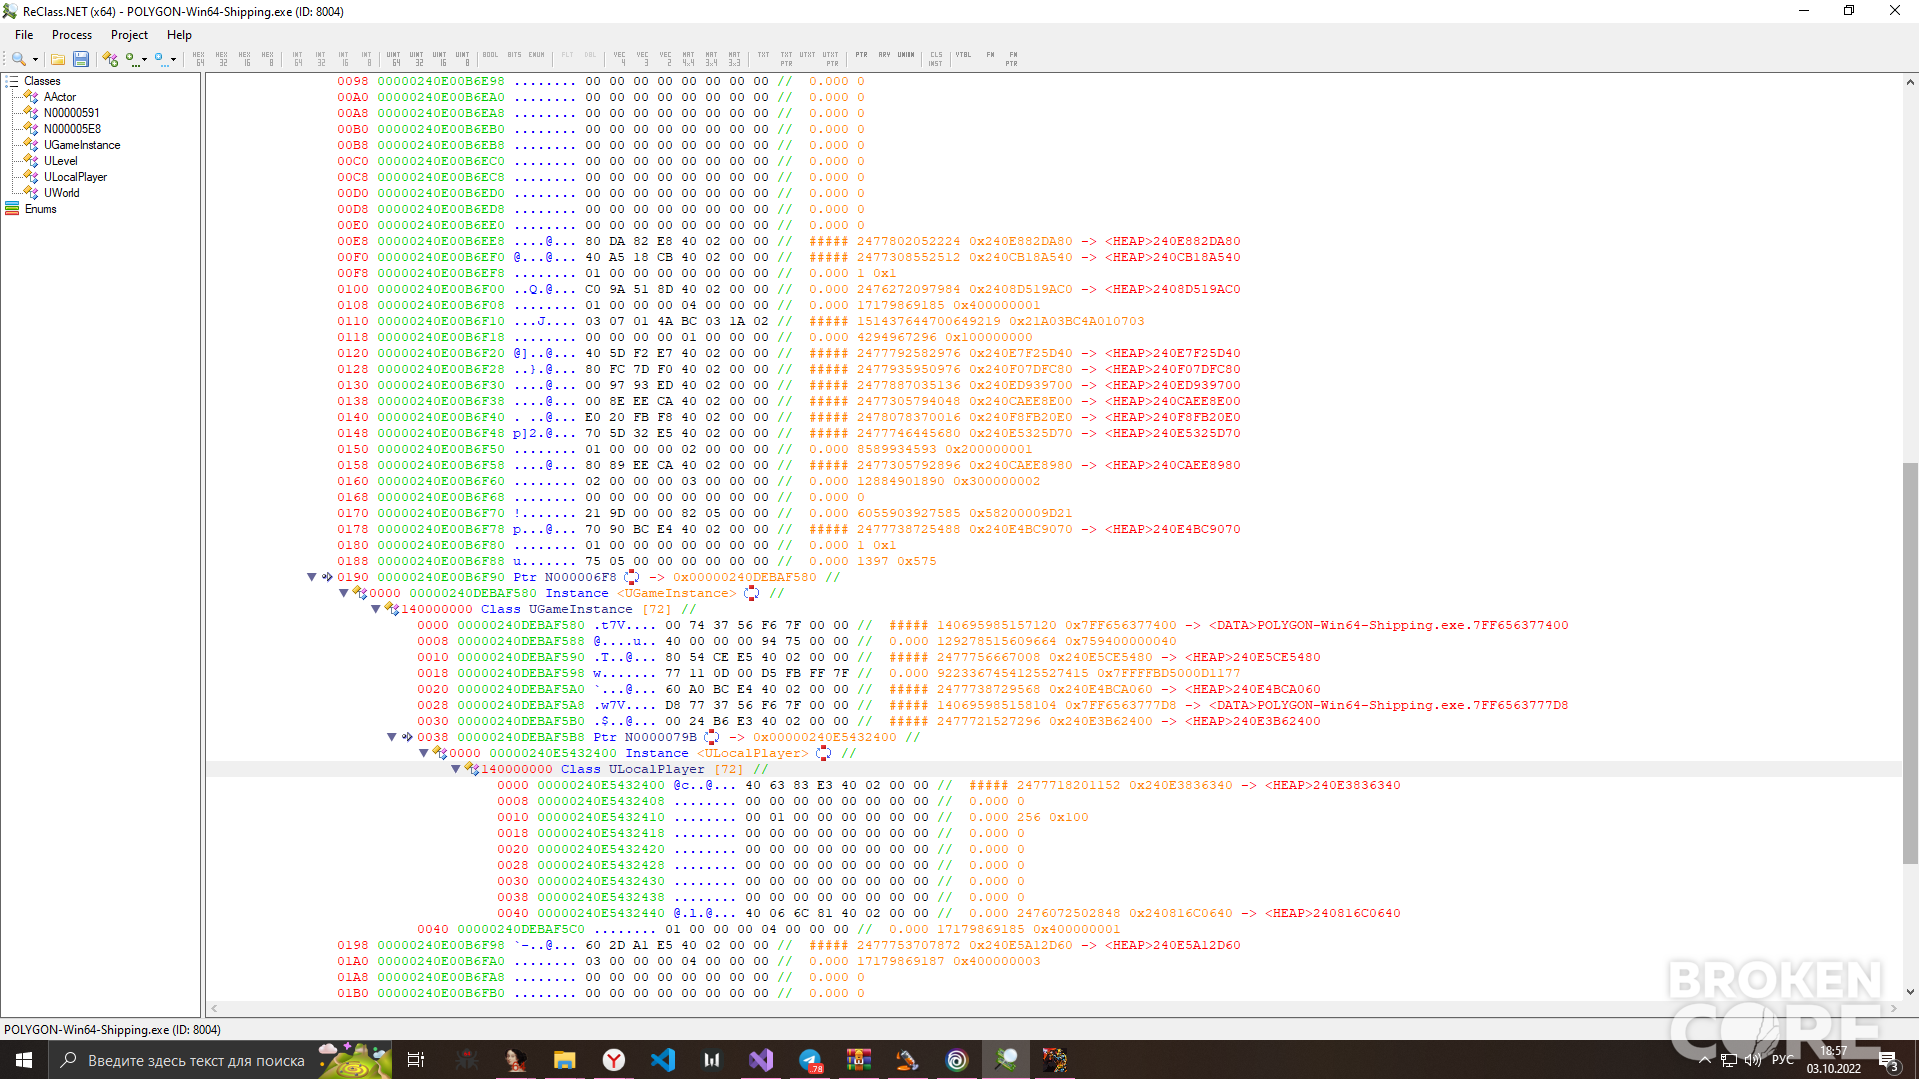Select the HEX 32 node type
This screenshot has width=1919, height=1079.
pyautogui.click(x=222, y=60)
